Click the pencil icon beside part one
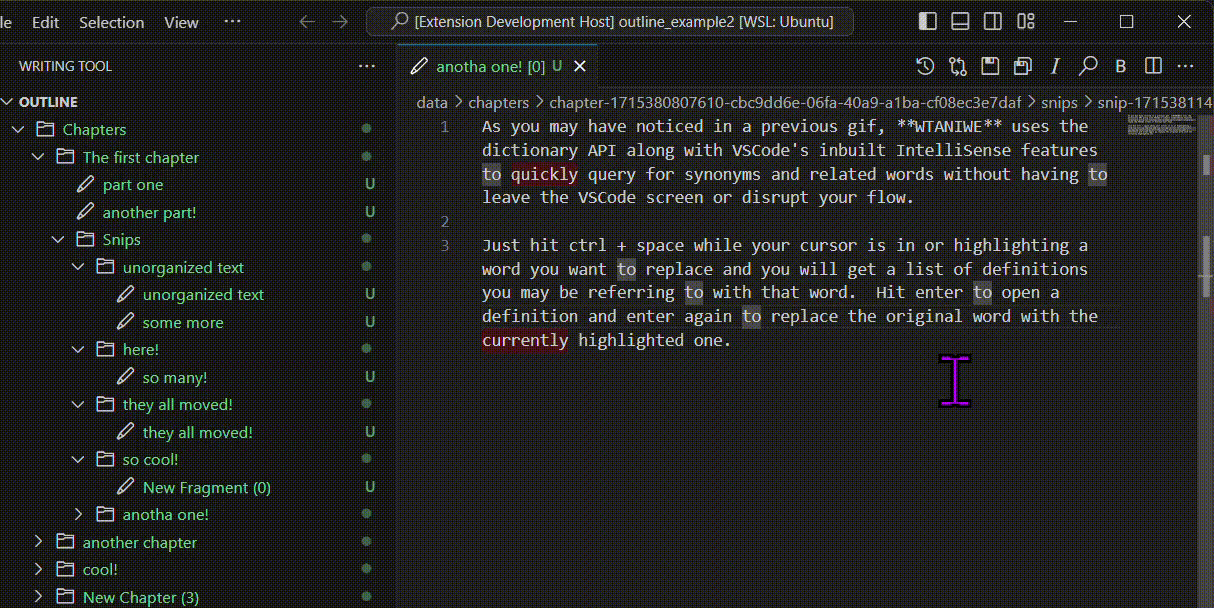The height and width of the screenshot is (608, 1214). click(x=85, y=184)
